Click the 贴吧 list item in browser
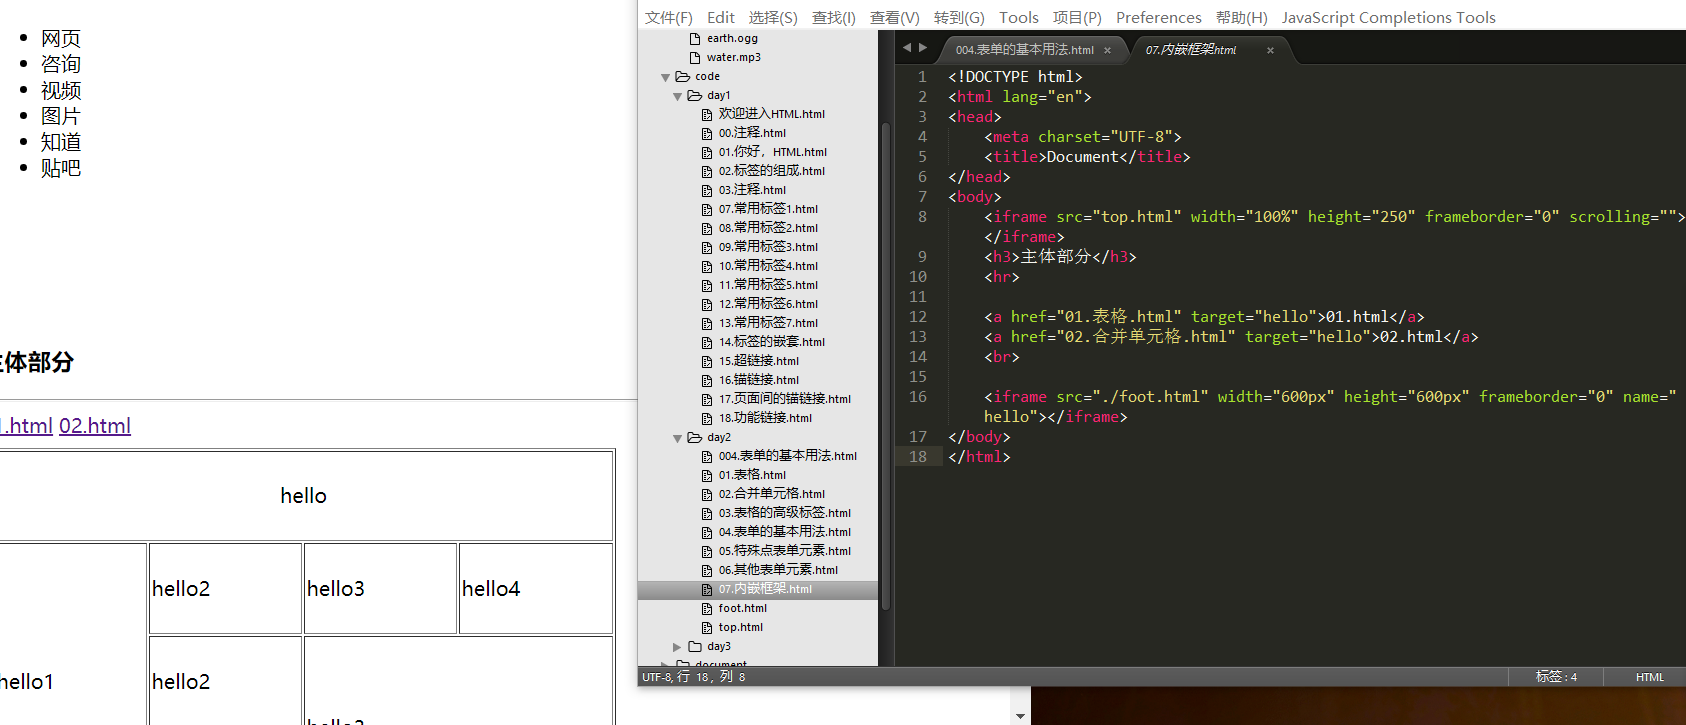The image size is (1686, 725). 61,168
